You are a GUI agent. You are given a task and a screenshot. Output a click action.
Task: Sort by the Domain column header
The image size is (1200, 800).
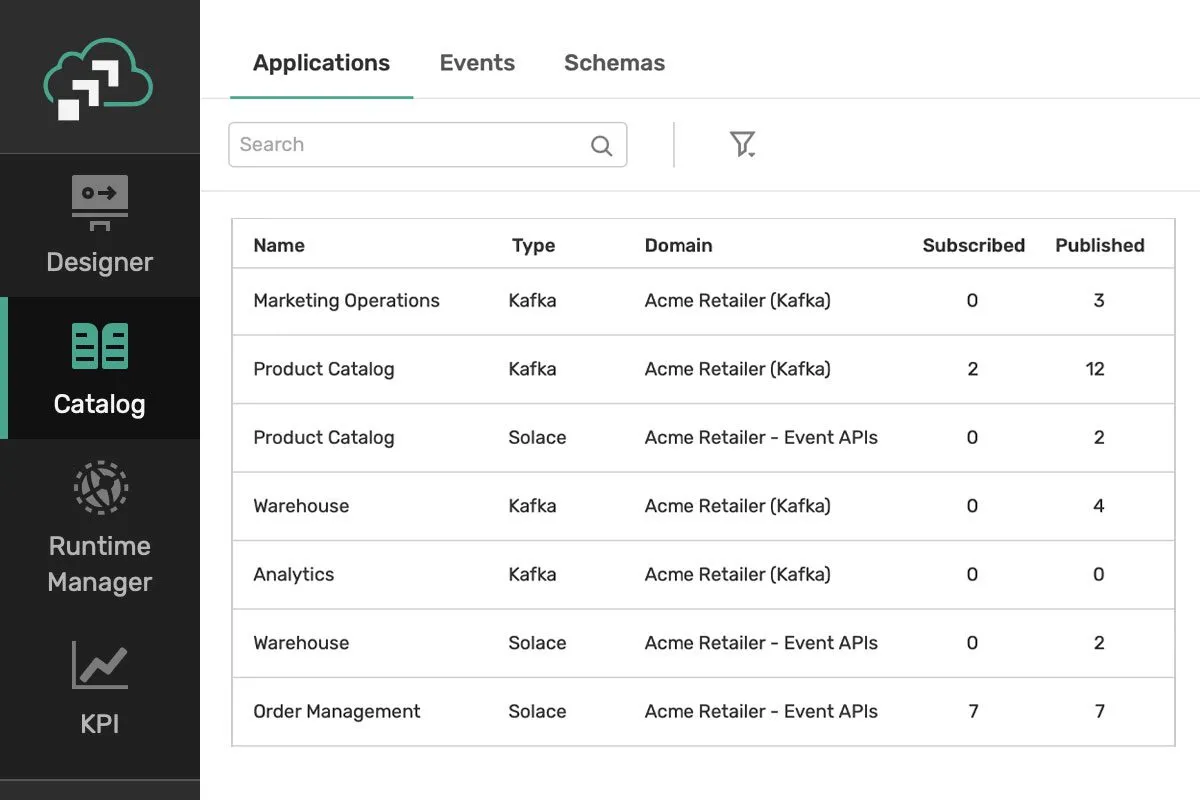coord(678,246)
